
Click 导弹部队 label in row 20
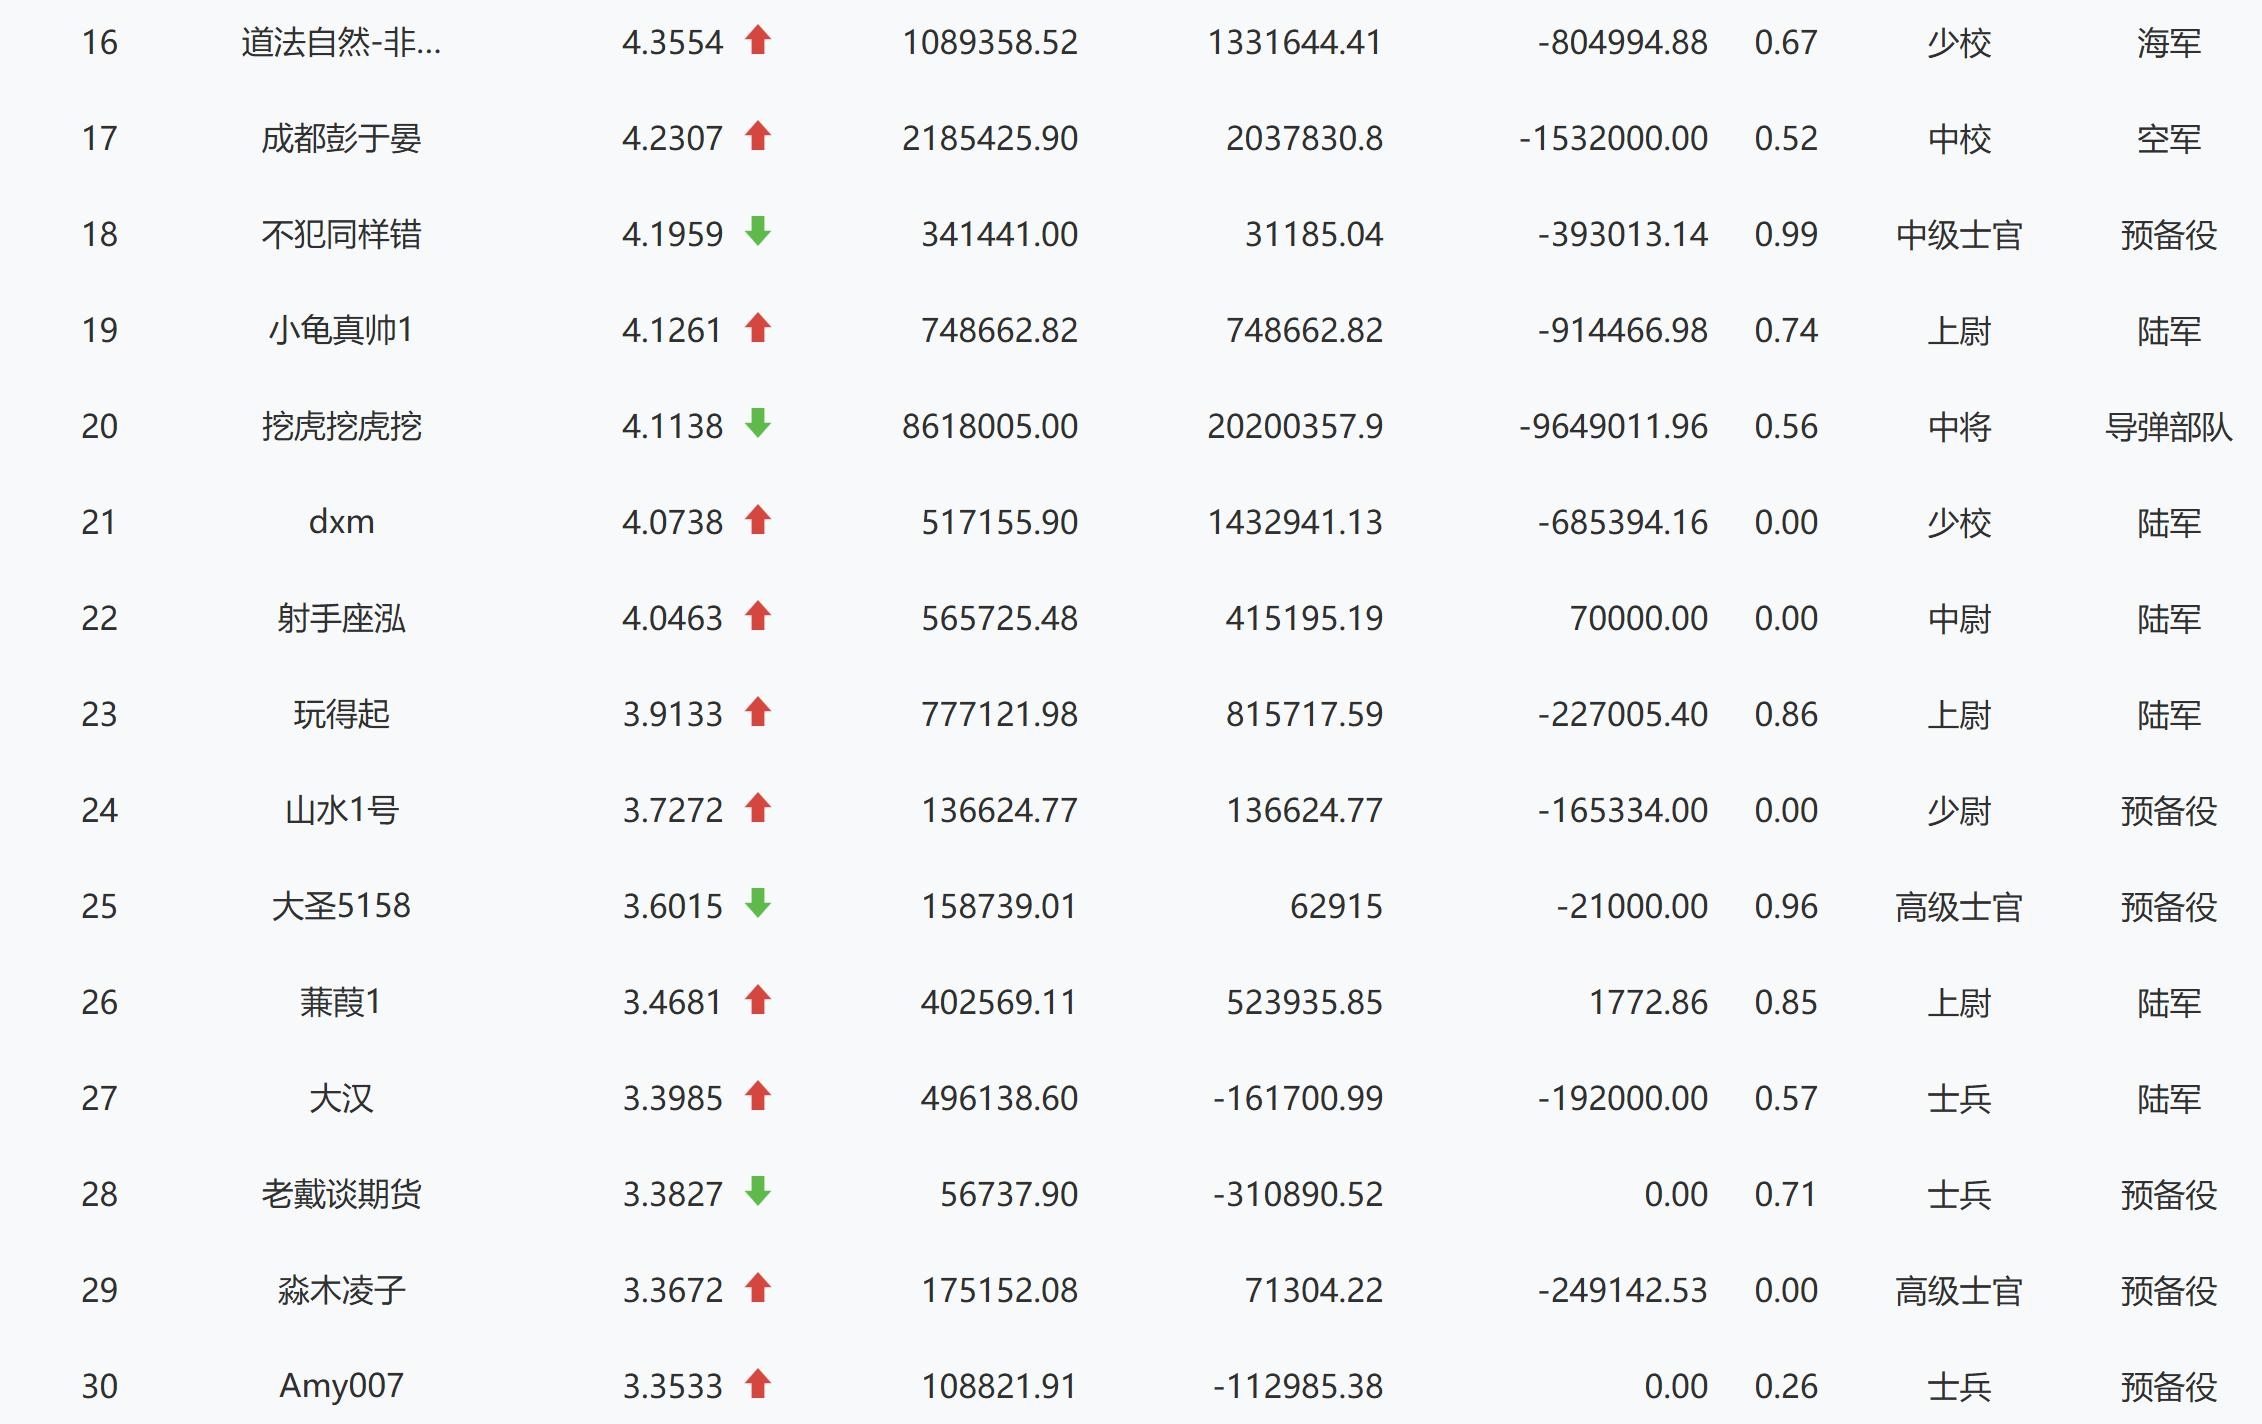[2168, 427]
